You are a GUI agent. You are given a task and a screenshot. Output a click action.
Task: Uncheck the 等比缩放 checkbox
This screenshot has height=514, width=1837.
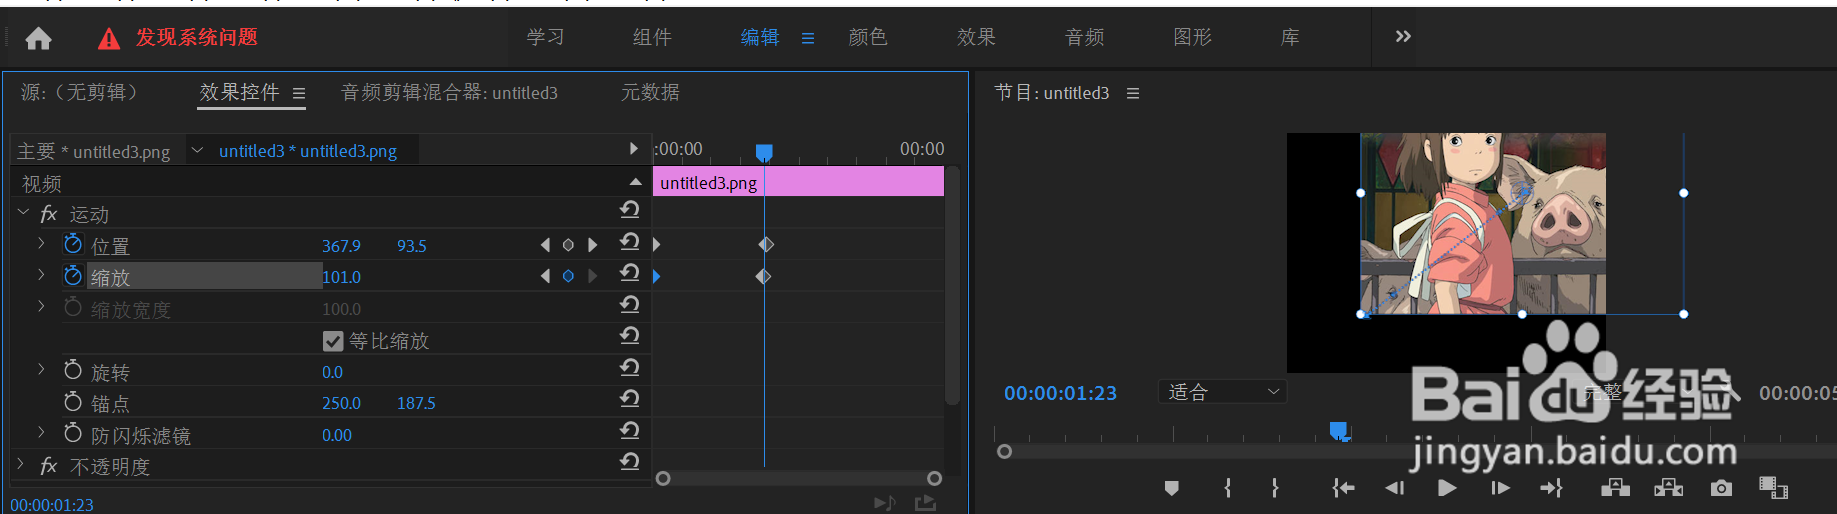coord(333,341)
